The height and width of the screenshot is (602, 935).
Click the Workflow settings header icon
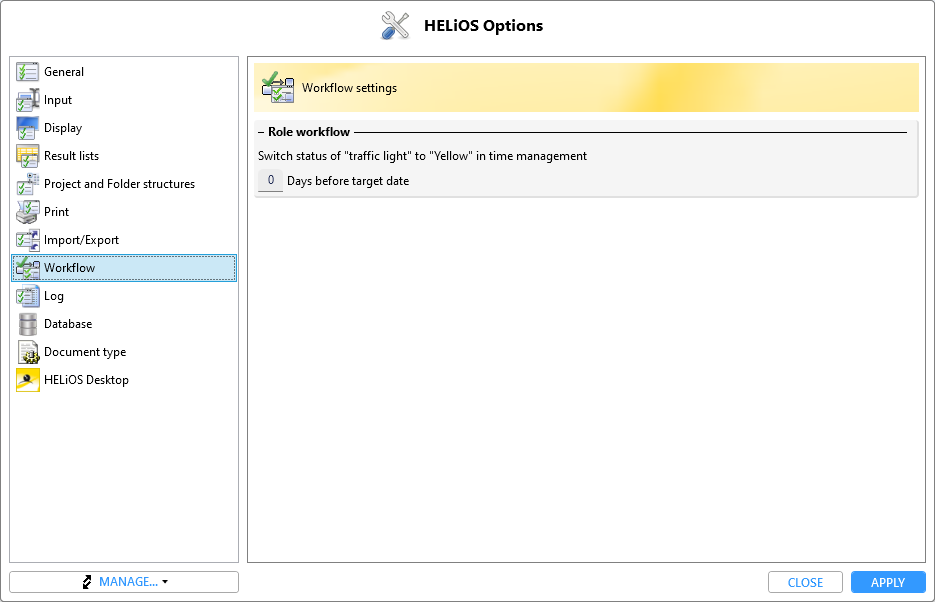[x=278, y=88]
